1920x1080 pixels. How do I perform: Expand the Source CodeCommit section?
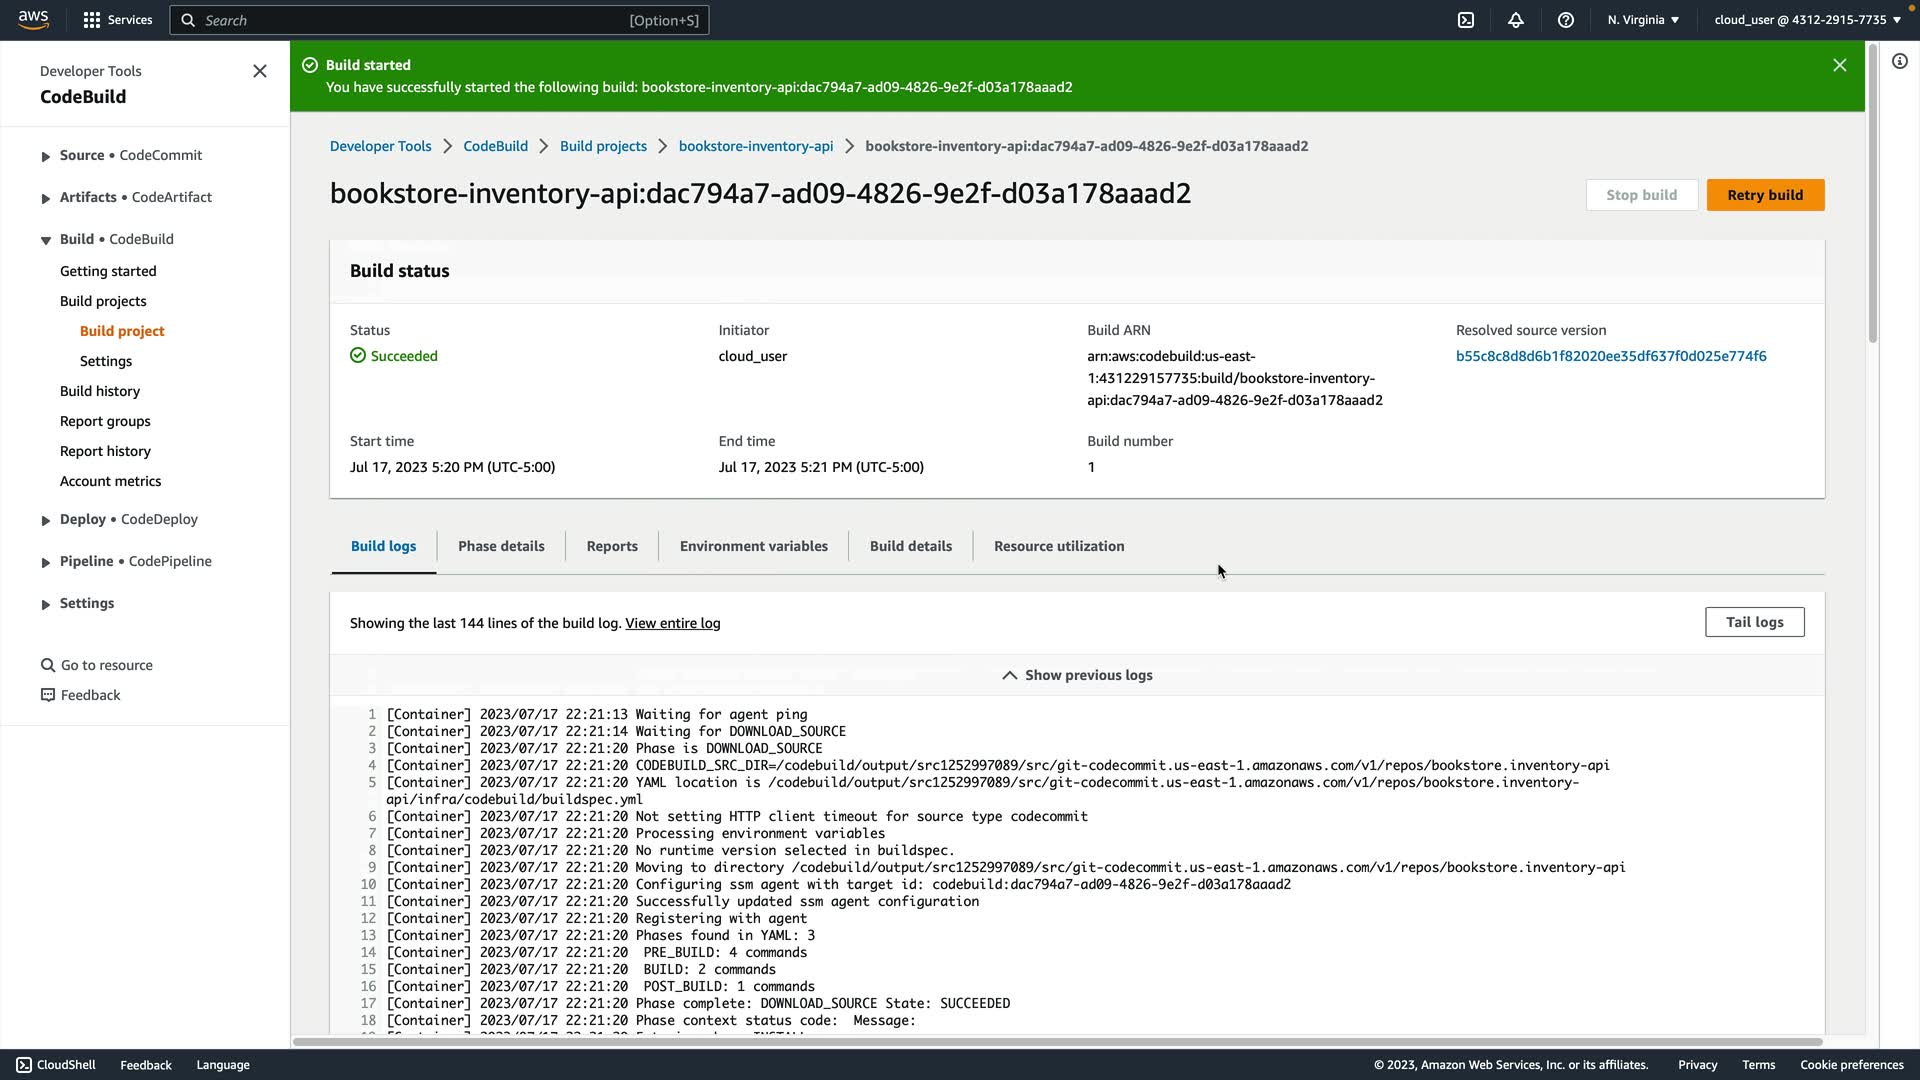(45, 156)
